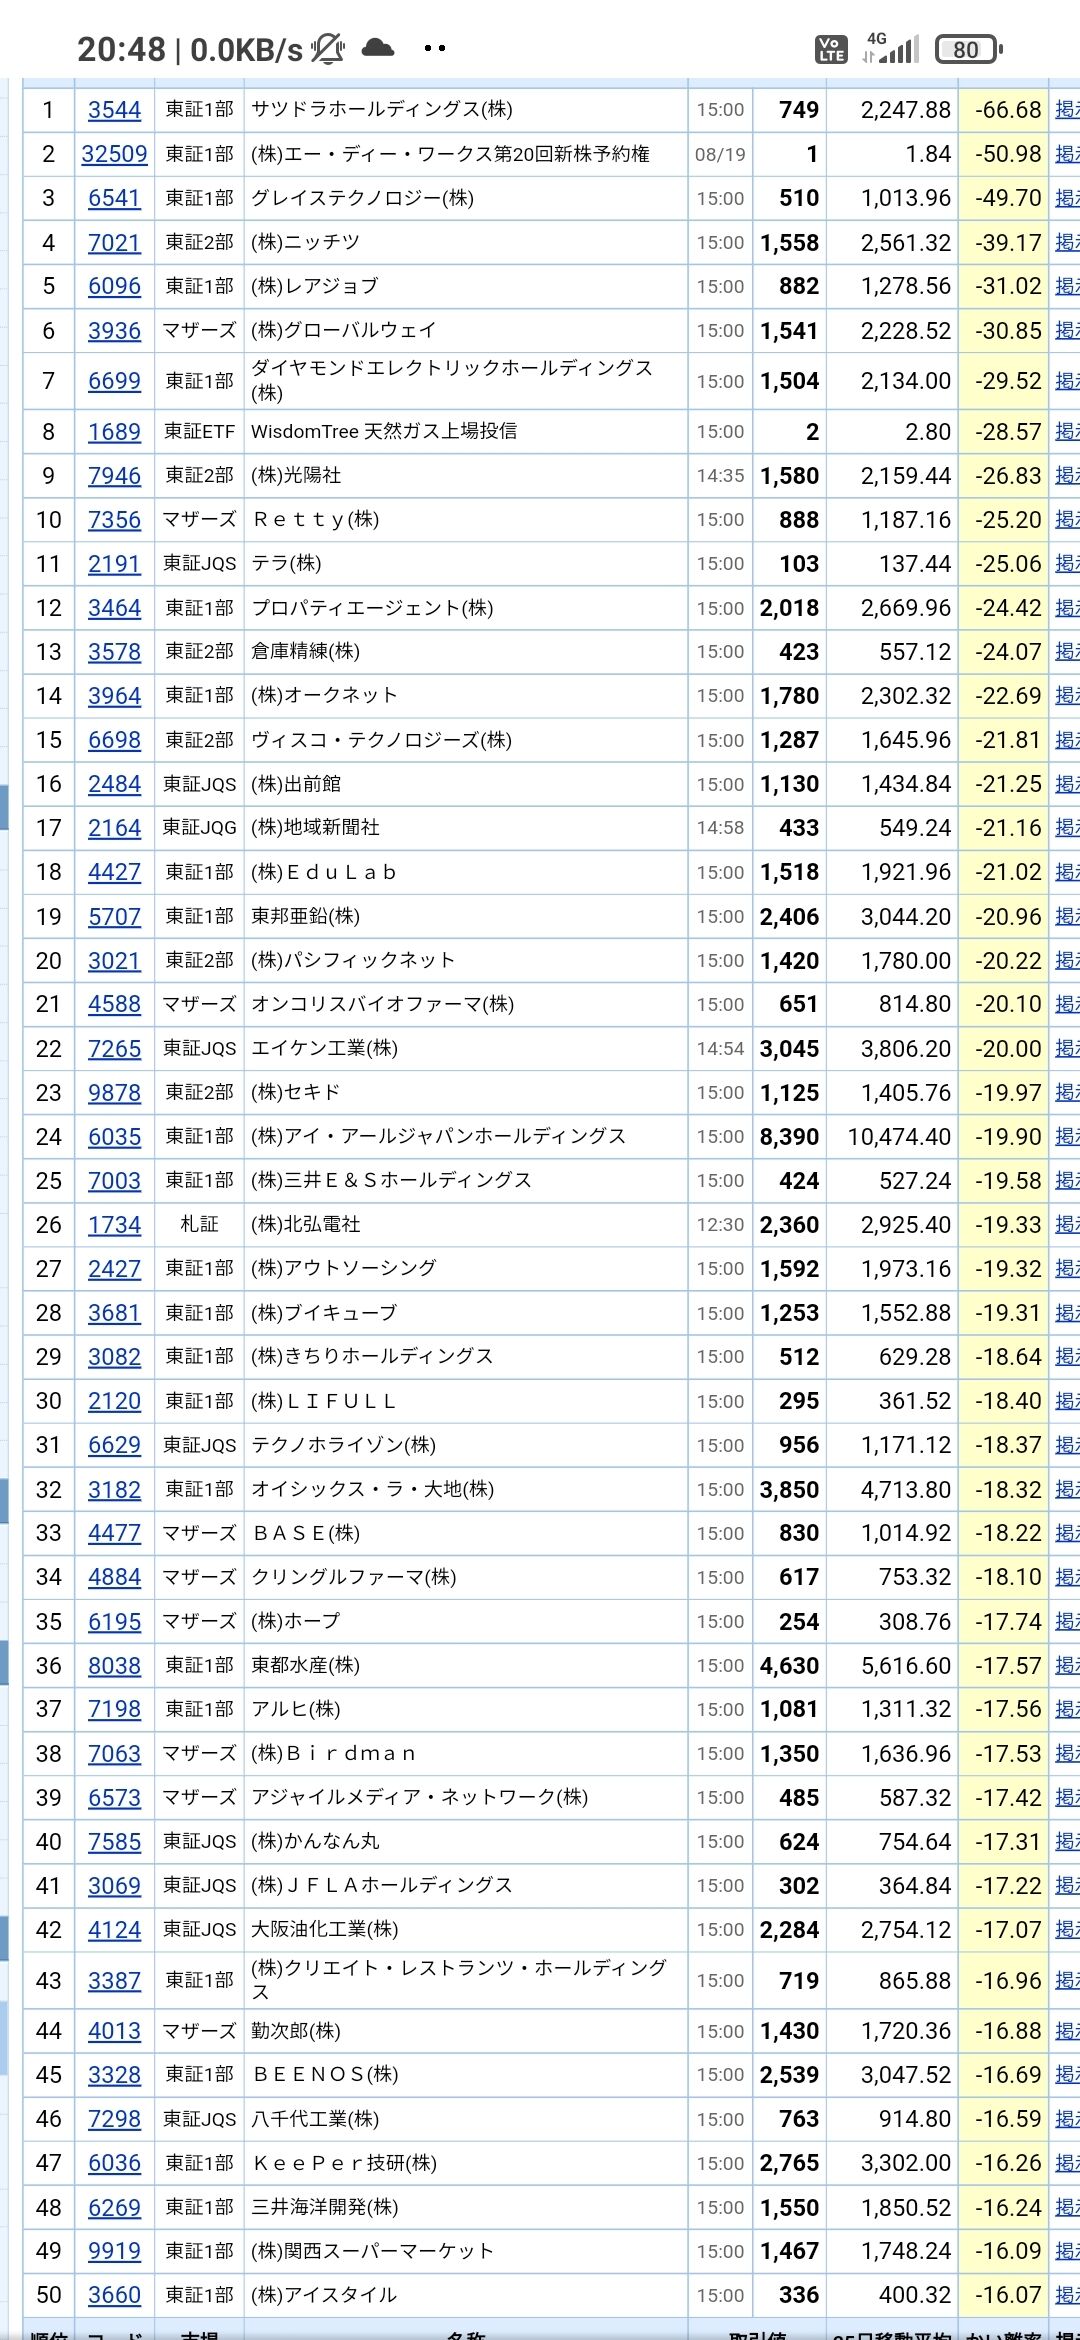This screenshot has width=1080, height=2340.
Task: Open stock code 6035 link
Action: point(114,1137)
